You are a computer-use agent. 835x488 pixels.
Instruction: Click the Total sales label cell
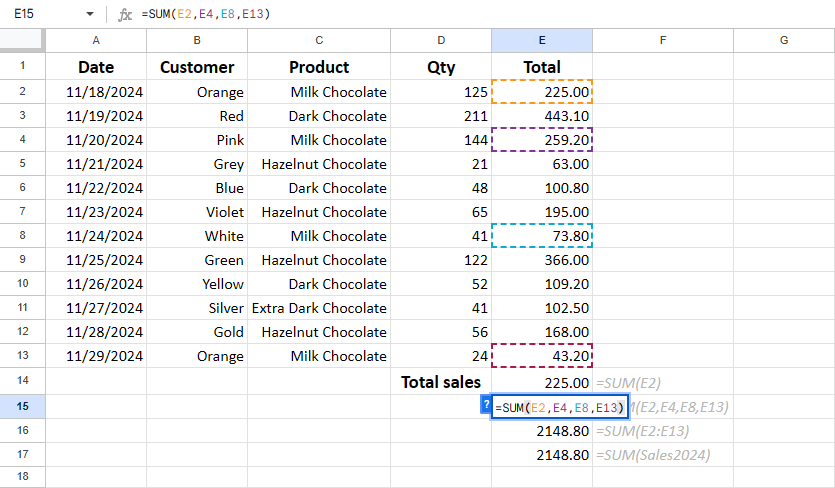[441, 382]
